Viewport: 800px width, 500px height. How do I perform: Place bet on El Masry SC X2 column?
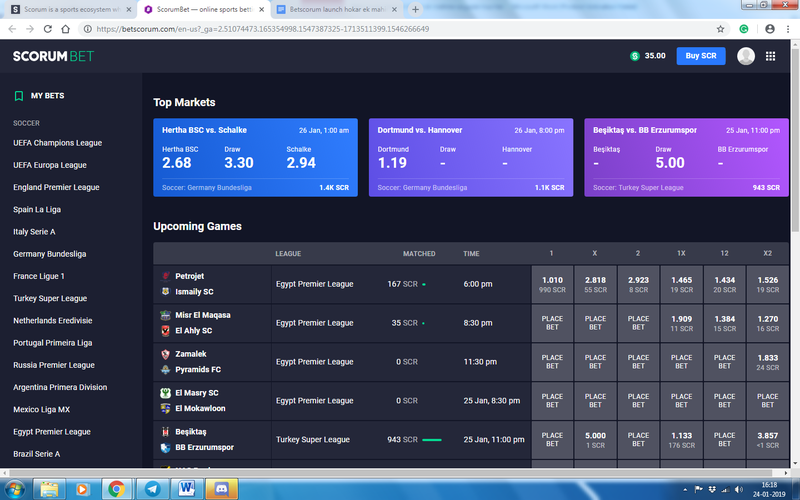pyautogui.click(x=767, y=401)
